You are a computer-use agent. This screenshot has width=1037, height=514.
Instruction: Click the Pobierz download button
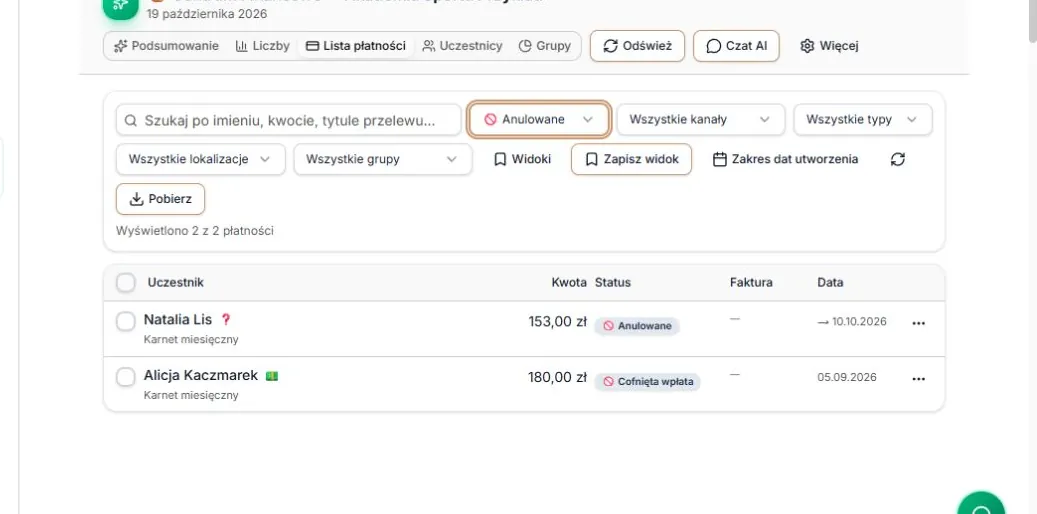[161, 199]
